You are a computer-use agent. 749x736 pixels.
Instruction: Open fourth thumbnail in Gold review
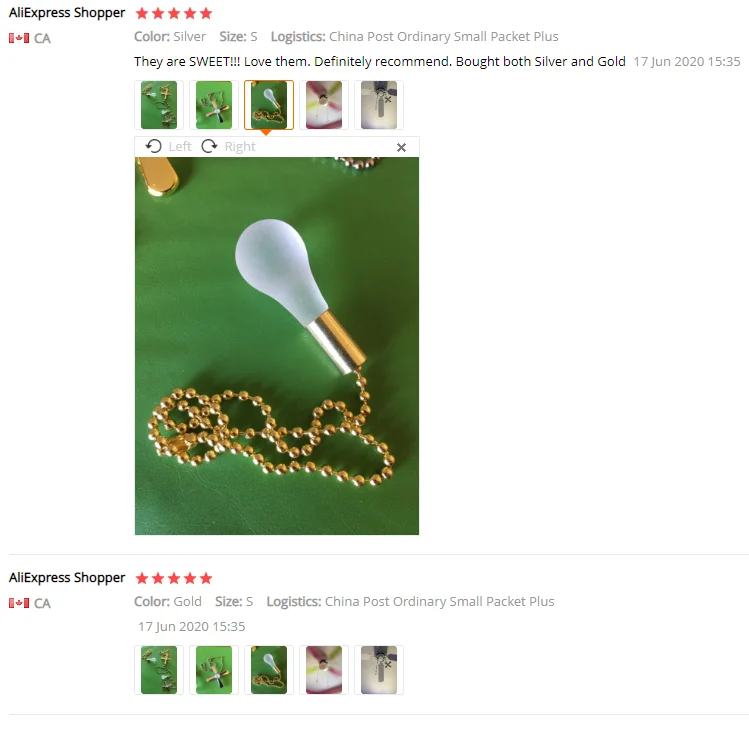point(324,670)
